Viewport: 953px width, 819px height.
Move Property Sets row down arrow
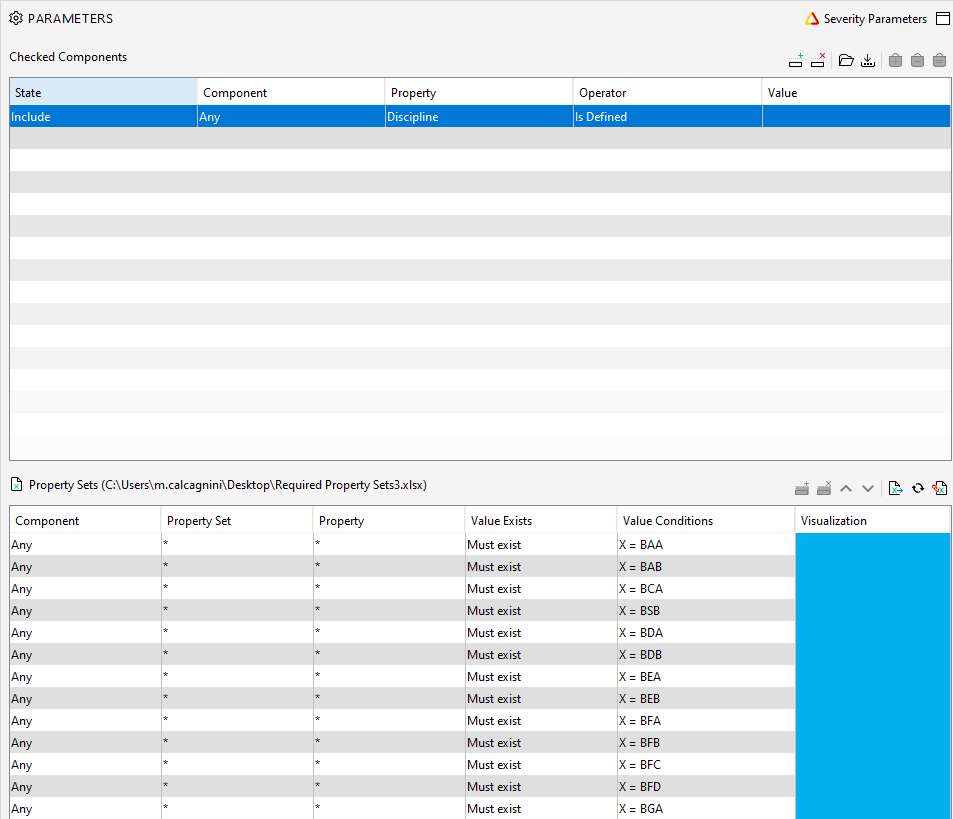868,488
